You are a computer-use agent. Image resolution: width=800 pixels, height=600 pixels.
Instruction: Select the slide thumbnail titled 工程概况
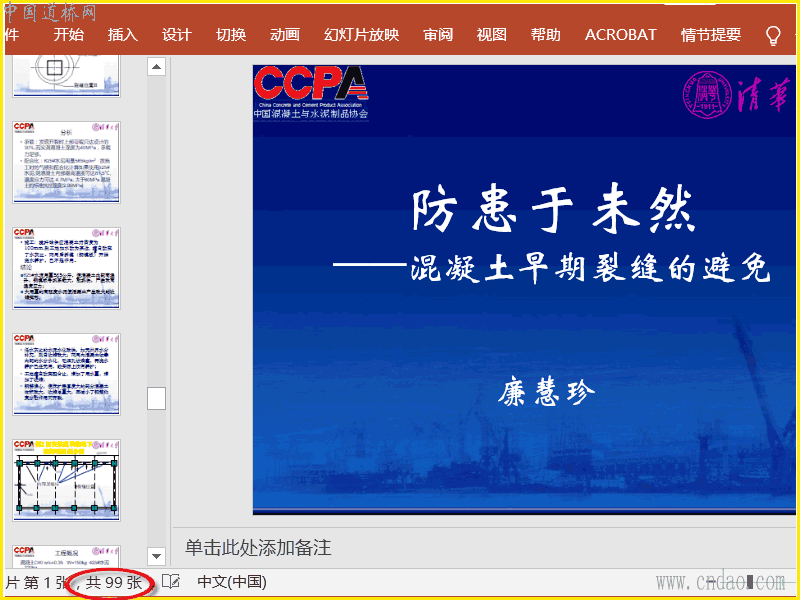66,556
